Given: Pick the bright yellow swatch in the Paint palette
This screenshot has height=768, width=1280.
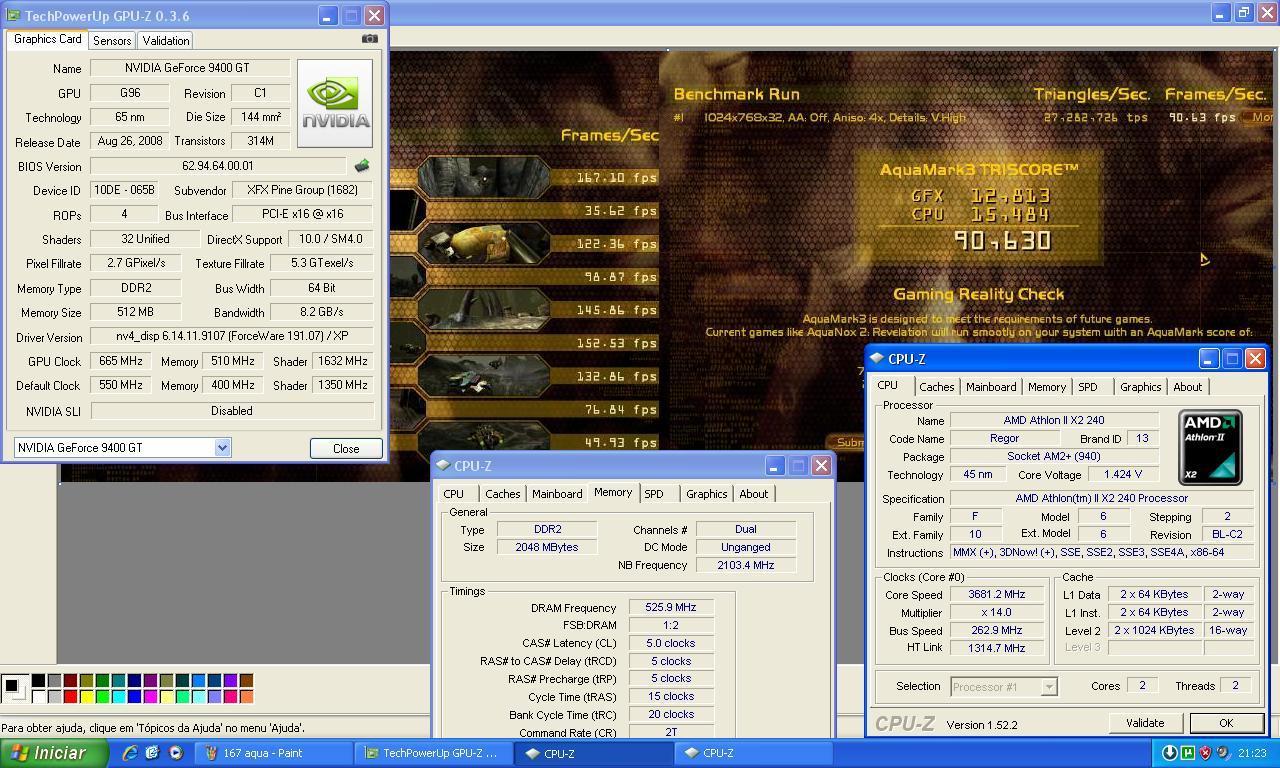Looking at the screenshot, I should click(86, 696).
